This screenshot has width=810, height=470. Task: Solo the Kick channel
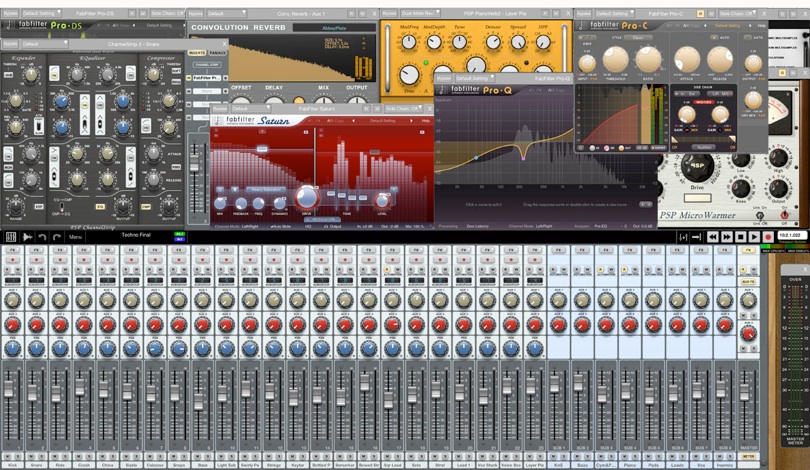(x=17, y=457)
